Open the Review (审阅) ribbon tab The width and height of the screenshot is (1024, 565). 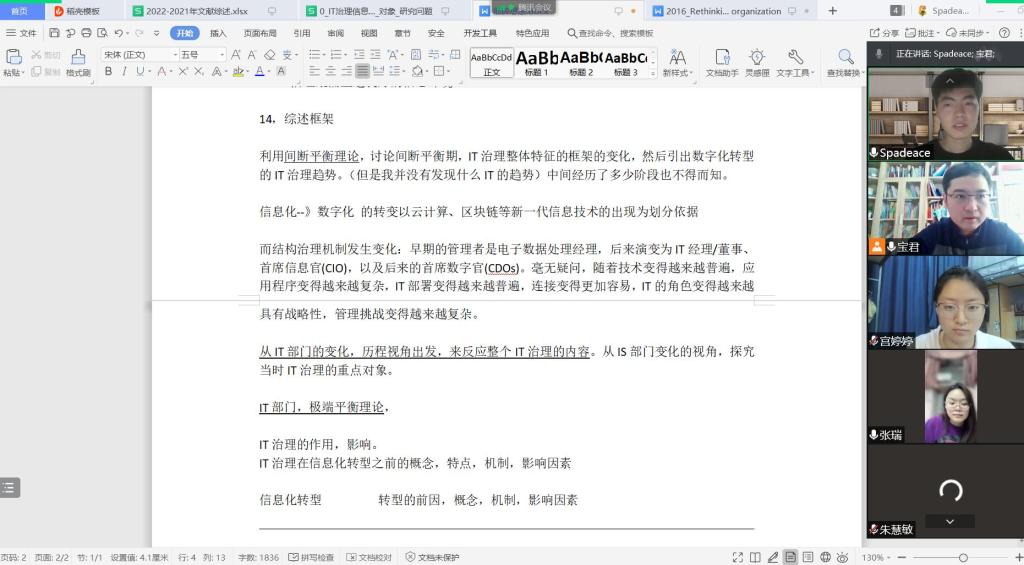click(x=336, y=33)
